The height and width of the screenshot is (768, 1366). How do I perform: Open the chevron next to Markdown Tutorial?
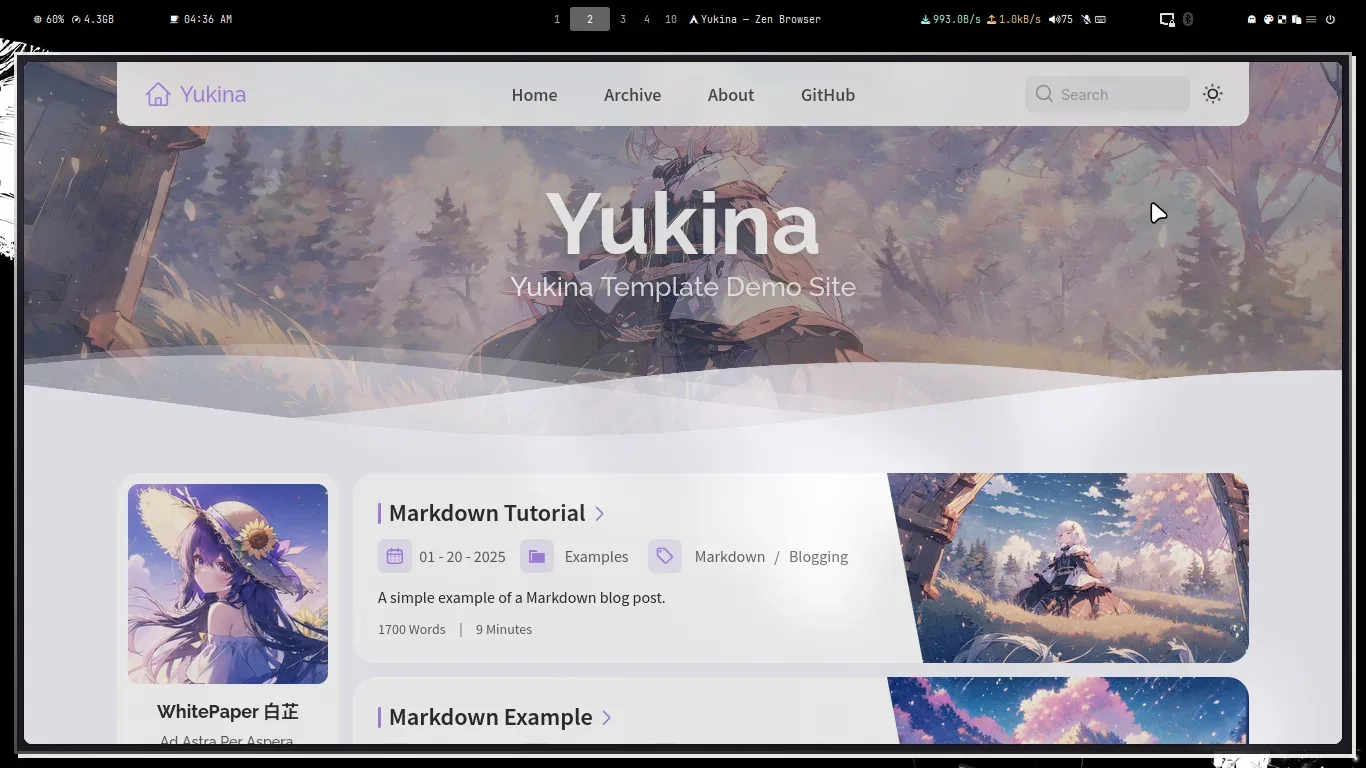(x=600, y=513)
